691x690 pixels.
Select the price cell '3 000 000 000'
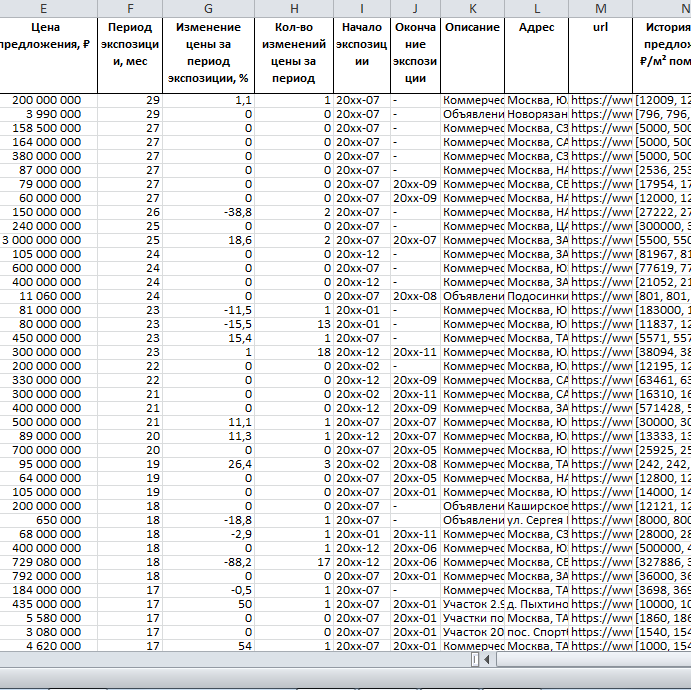click(48, 240)
